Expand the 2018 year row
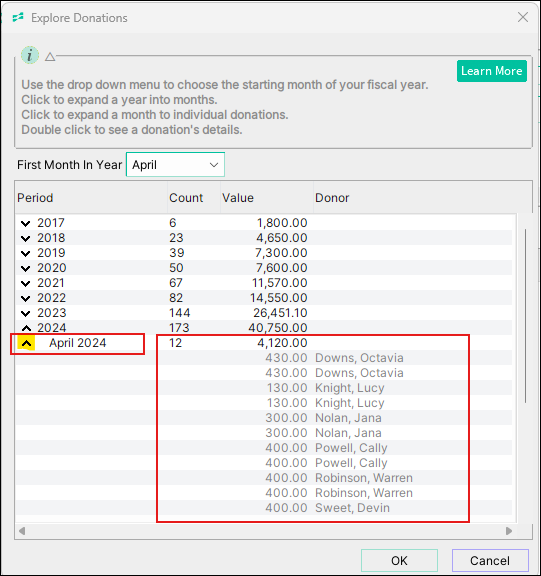Viewport: 541px width, 576px height. (x=25, y=238)
